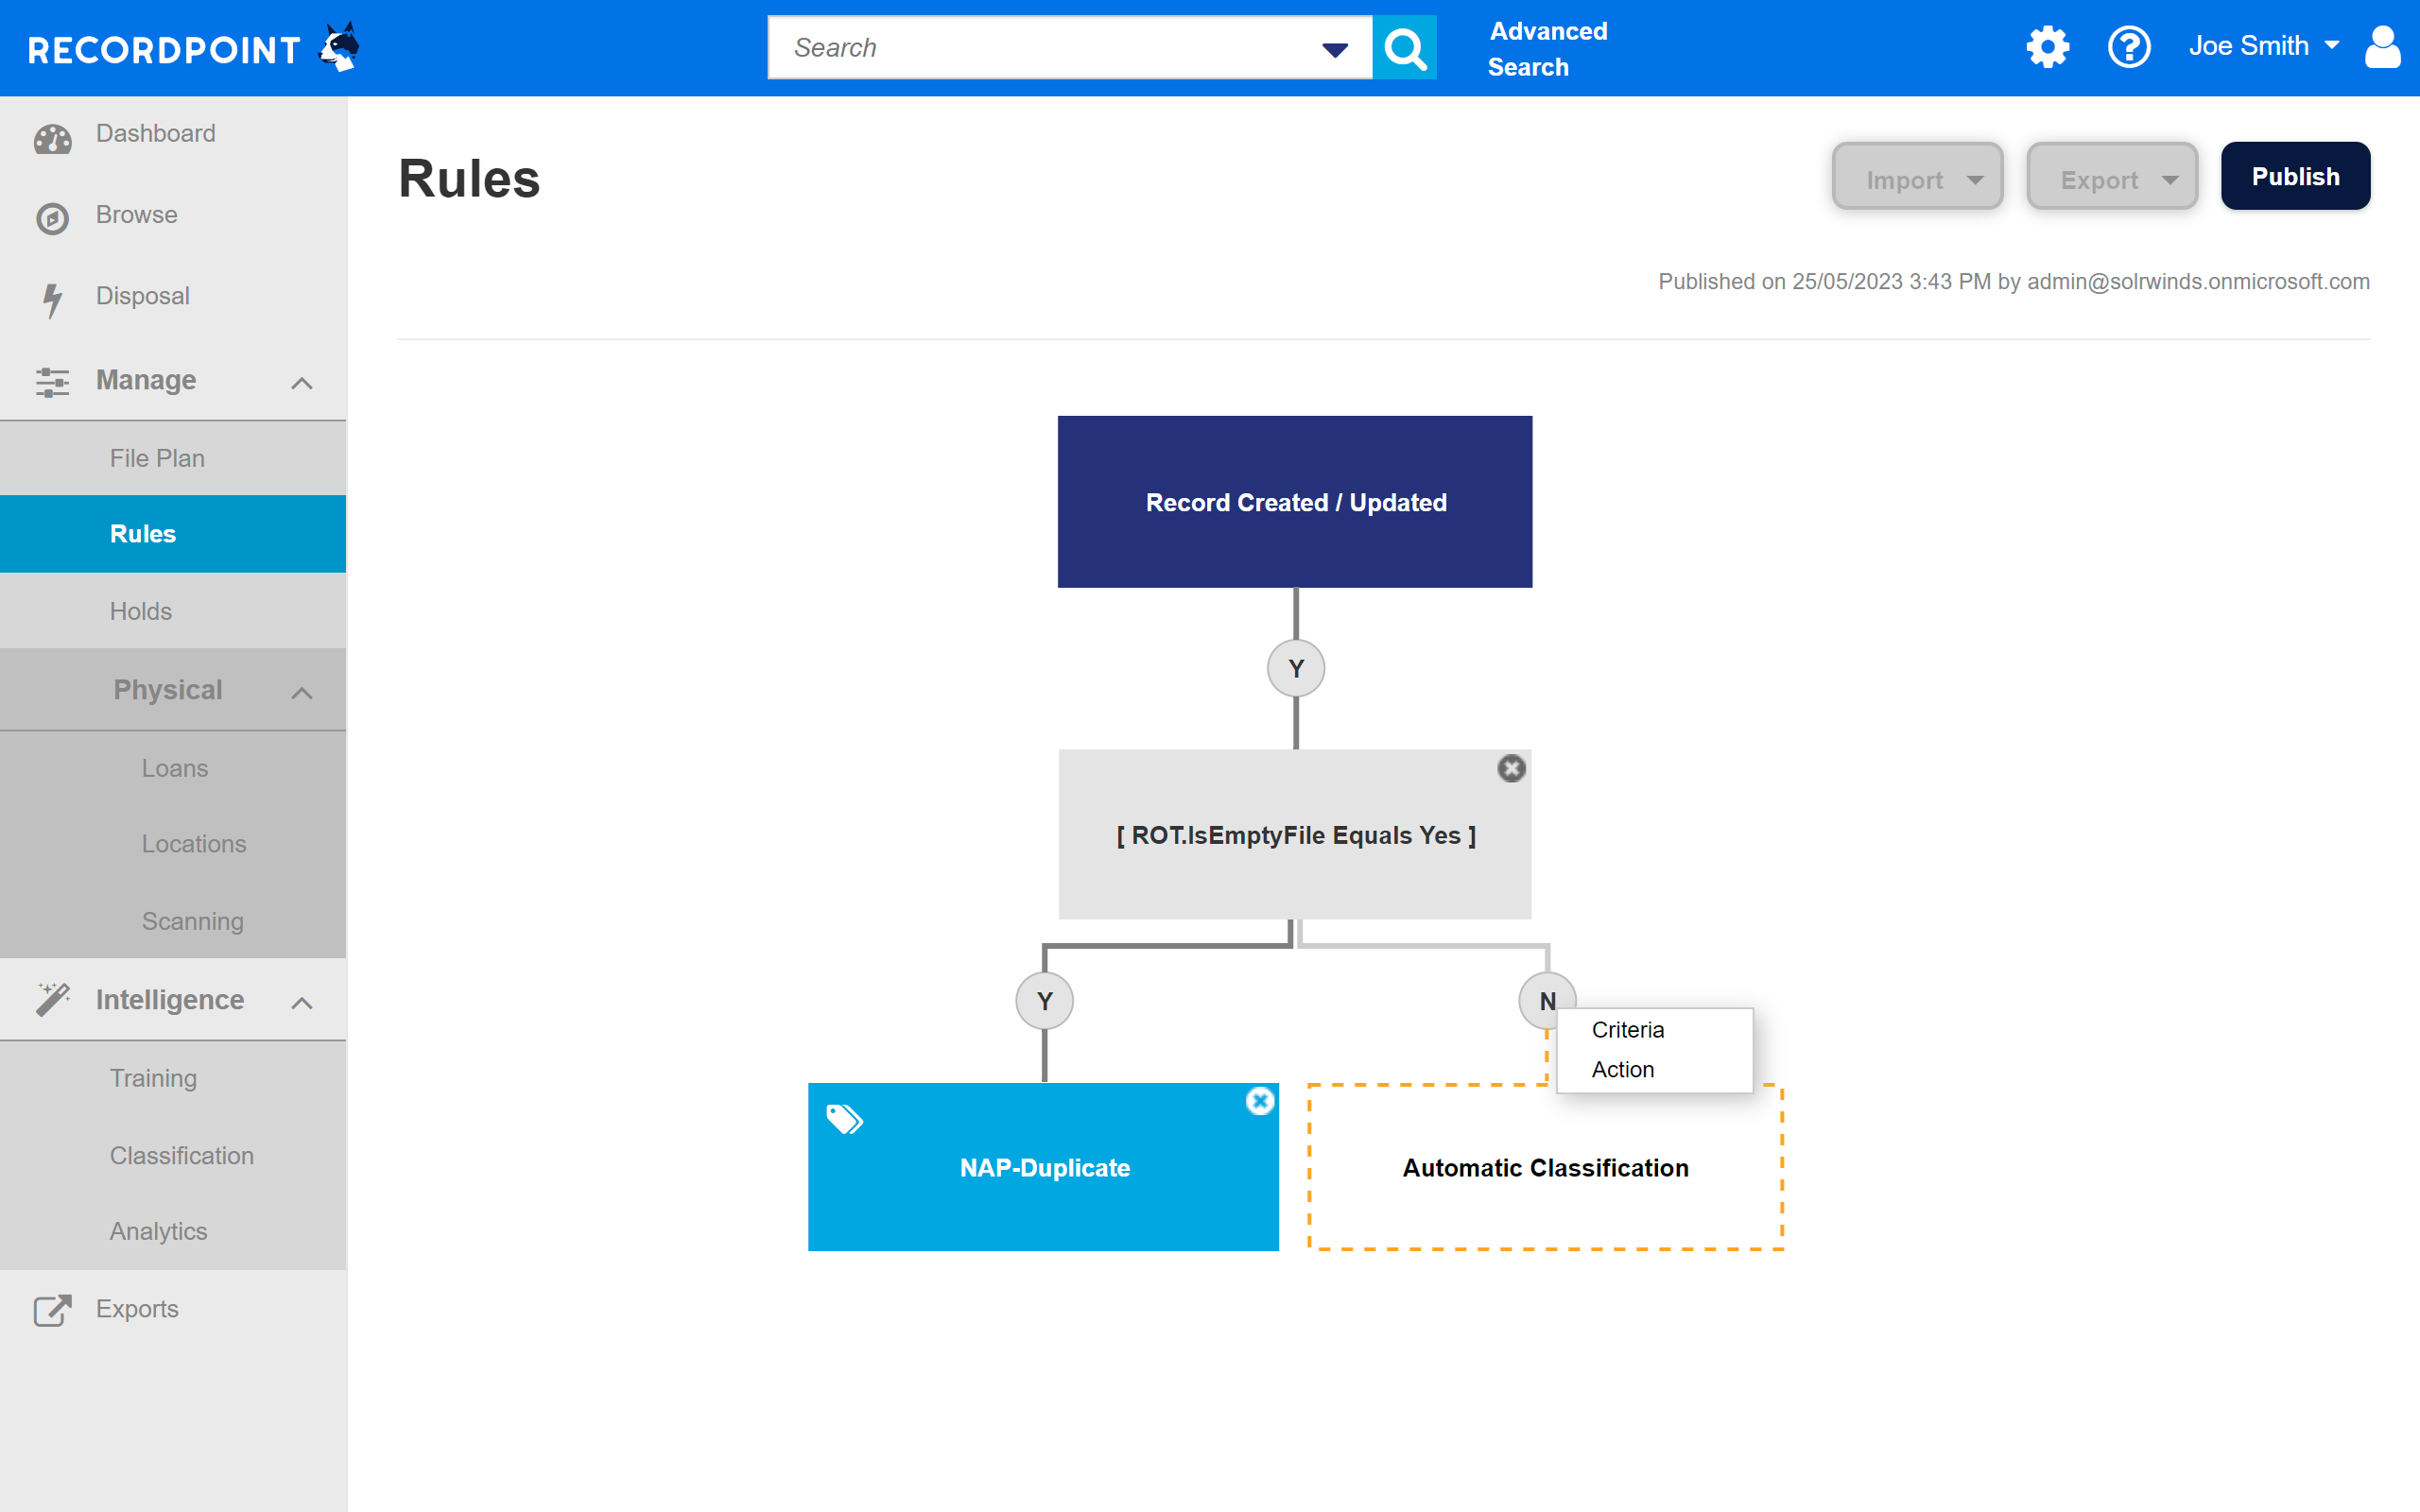This screenshot has width=2420, height=1512.
Task: Click the Dashboard gauge icon
Action: click(x=53, y=139)
